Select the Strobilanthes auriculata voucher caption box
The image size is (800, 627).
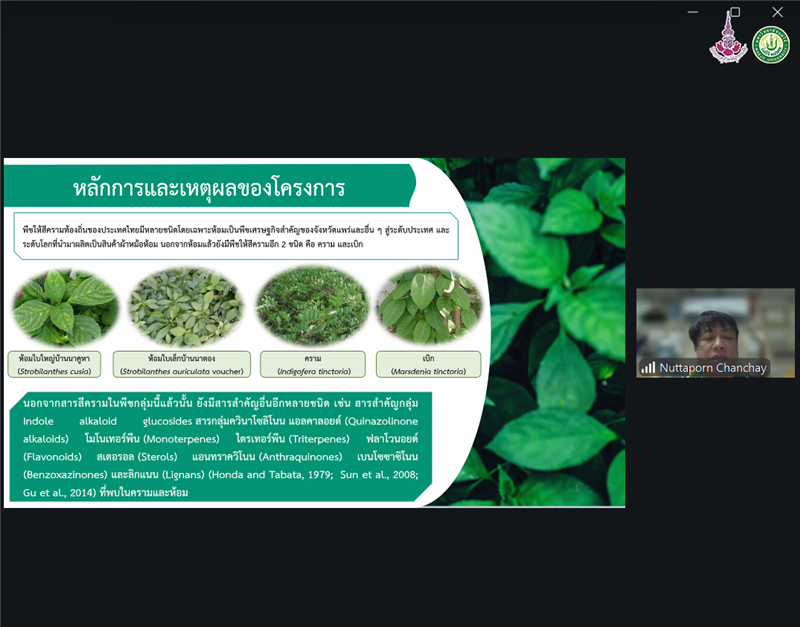[182, 364]
